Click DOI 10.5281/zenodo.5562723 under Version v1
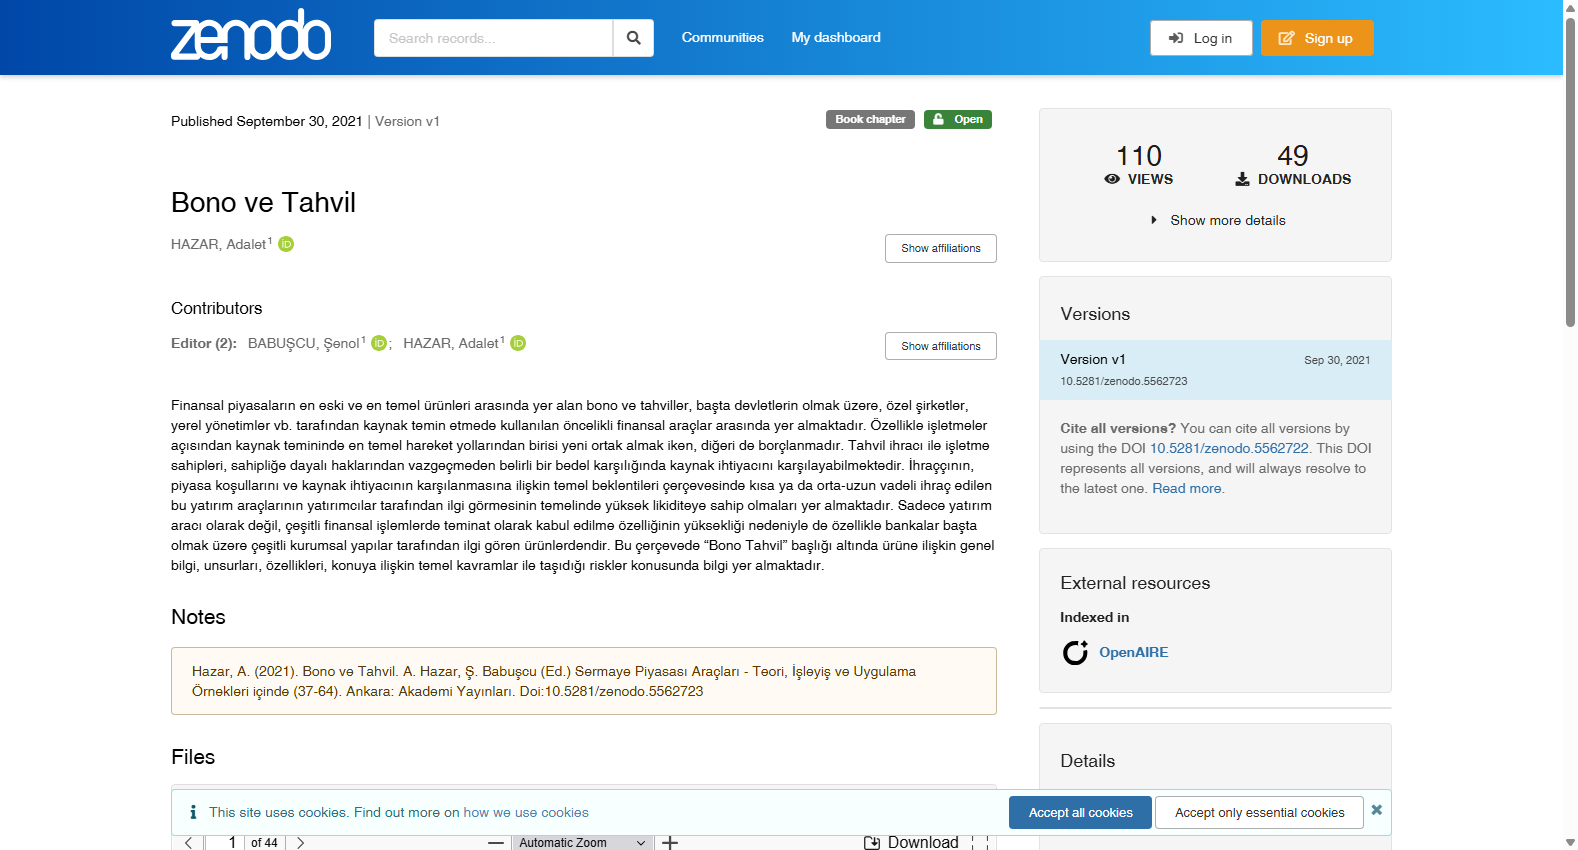The image size is (1578, 850). 1124,381
